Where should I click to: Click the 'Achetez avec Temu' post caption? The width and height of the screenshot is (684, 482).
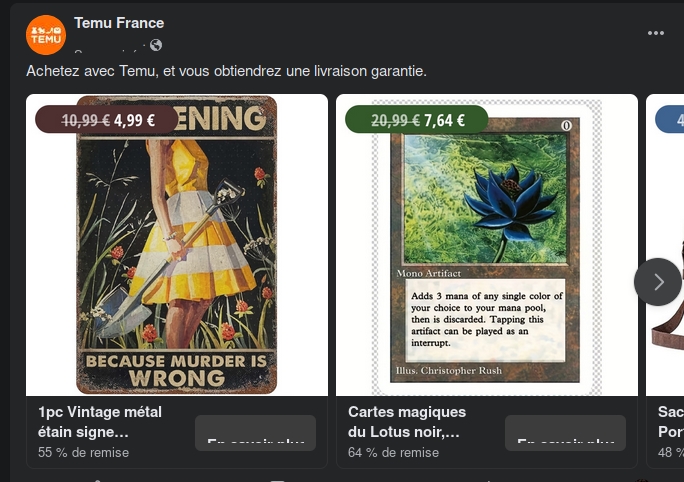pos(226,71)
